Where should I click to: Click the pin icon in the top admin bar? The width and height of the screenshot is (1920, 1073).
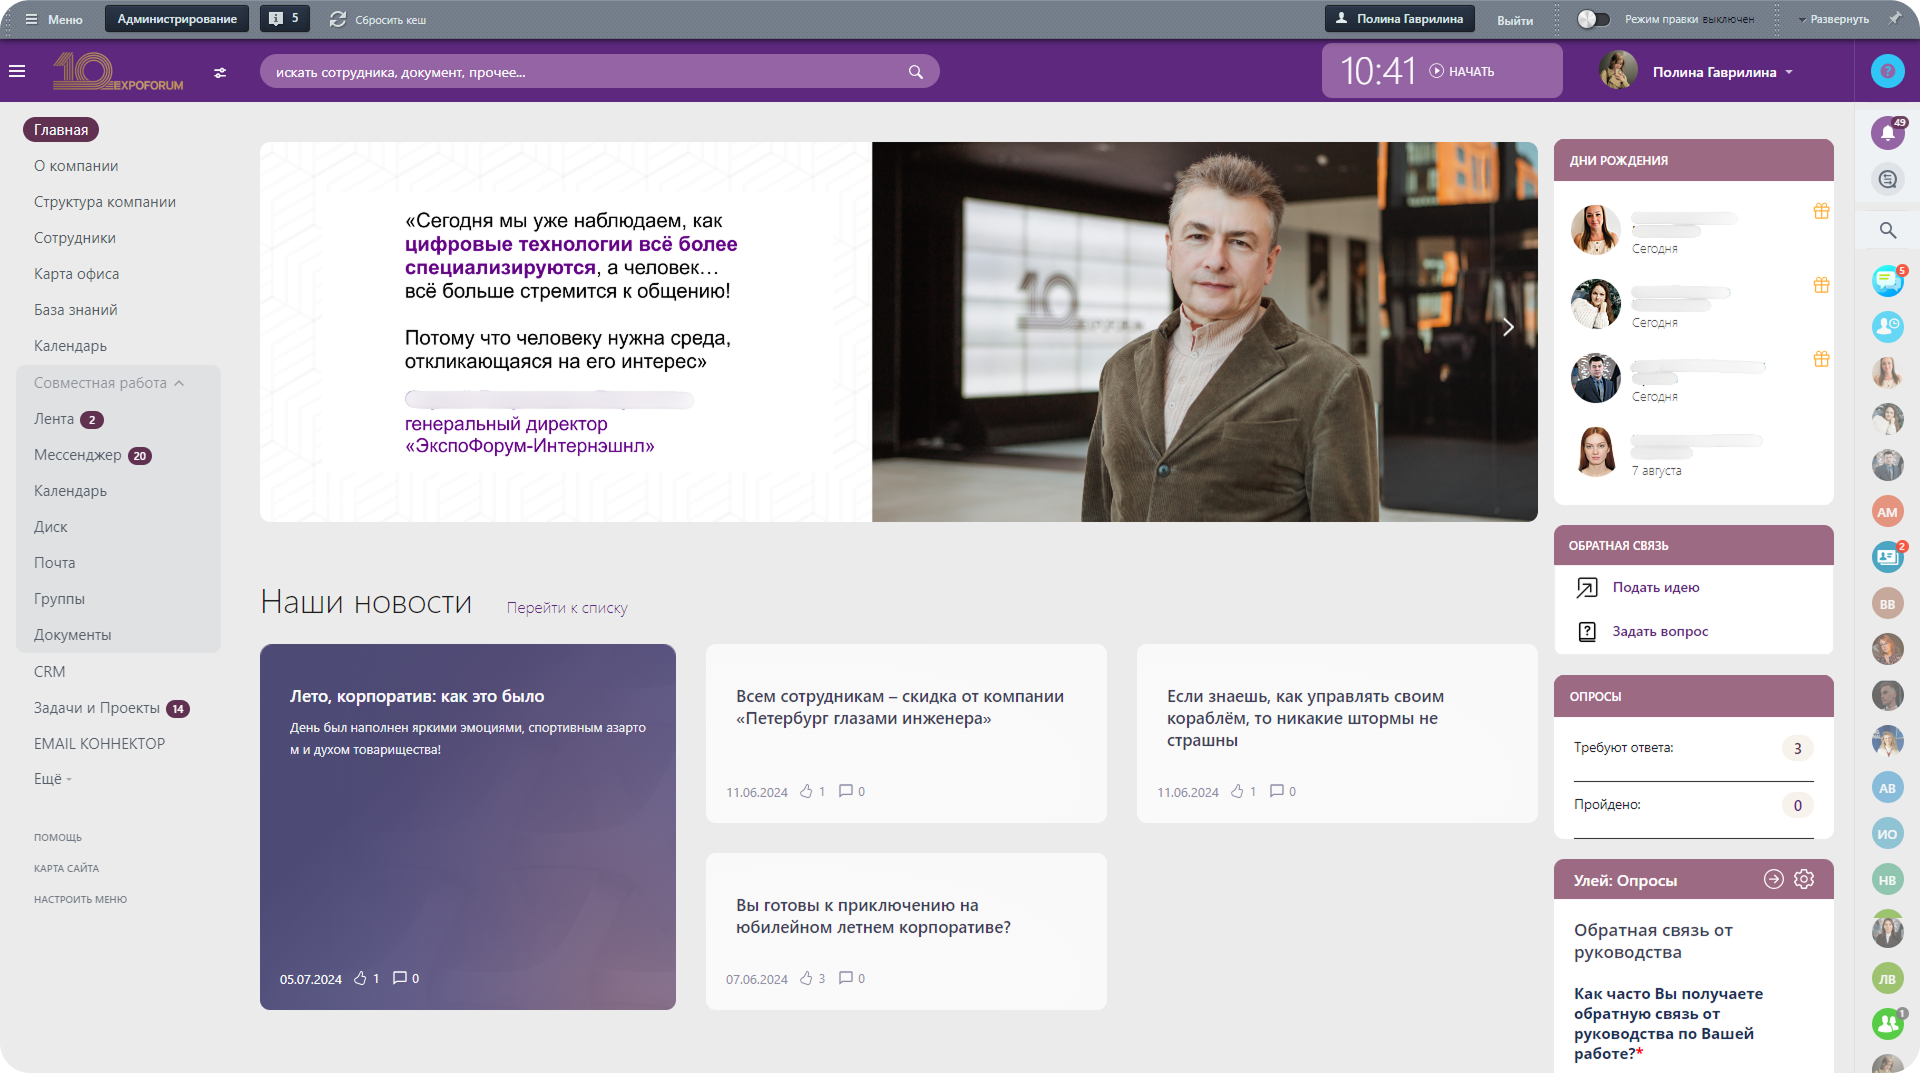(1894, 19)
